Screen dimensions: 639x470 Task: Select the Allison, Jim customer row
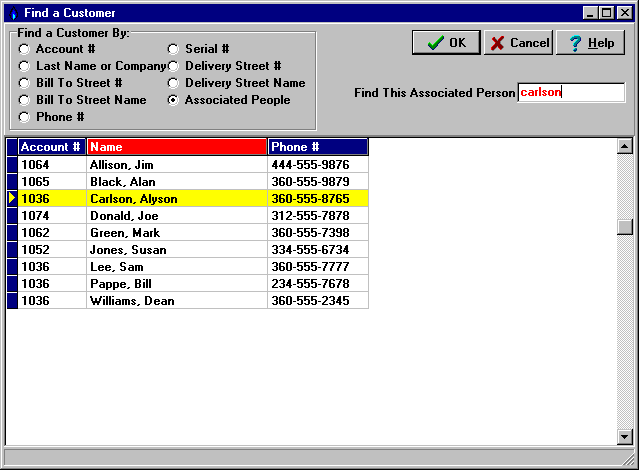(x=177, y=165)
